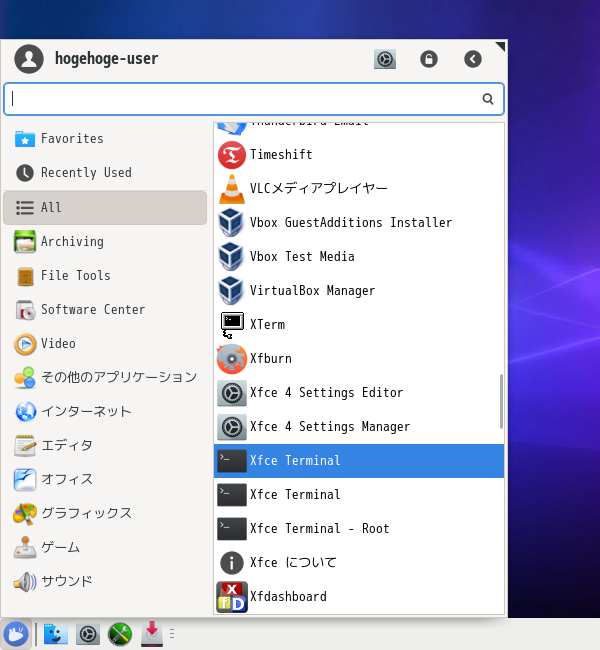The width and height of the screenshot is (600, 650).
Task: Open the Timeshift application
Action: (x=359, y=155)
